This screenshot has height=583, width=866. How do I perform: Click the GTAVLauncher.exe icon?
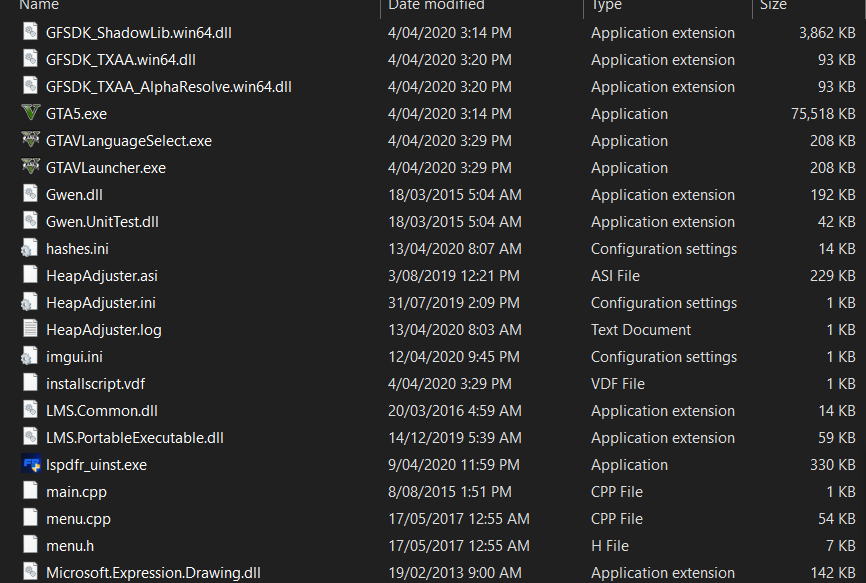(30, 167)
